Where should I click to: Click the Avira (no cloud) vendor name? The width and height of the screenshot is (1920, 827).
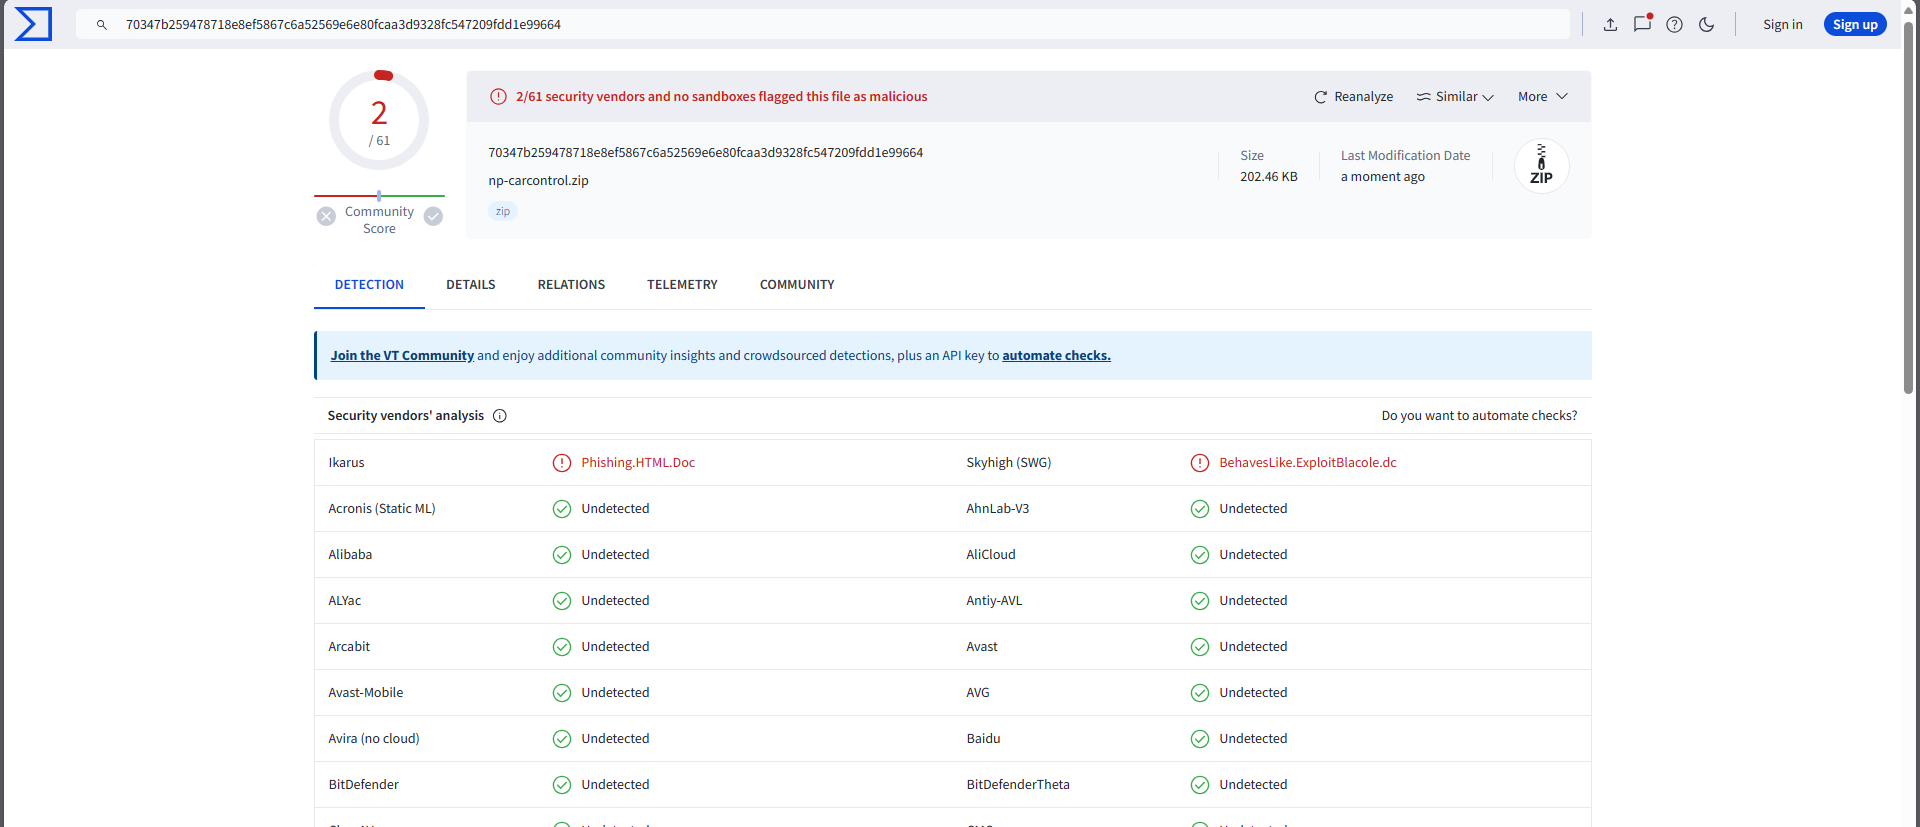click(x=373, y=739)
